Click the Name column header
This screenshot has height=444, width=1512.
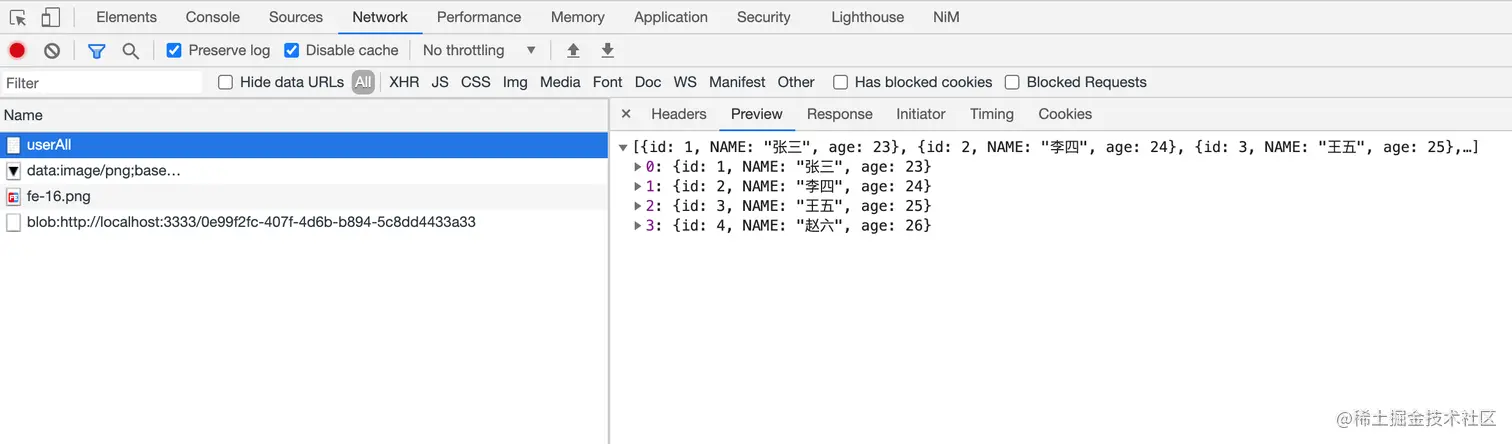pos(304,115)
